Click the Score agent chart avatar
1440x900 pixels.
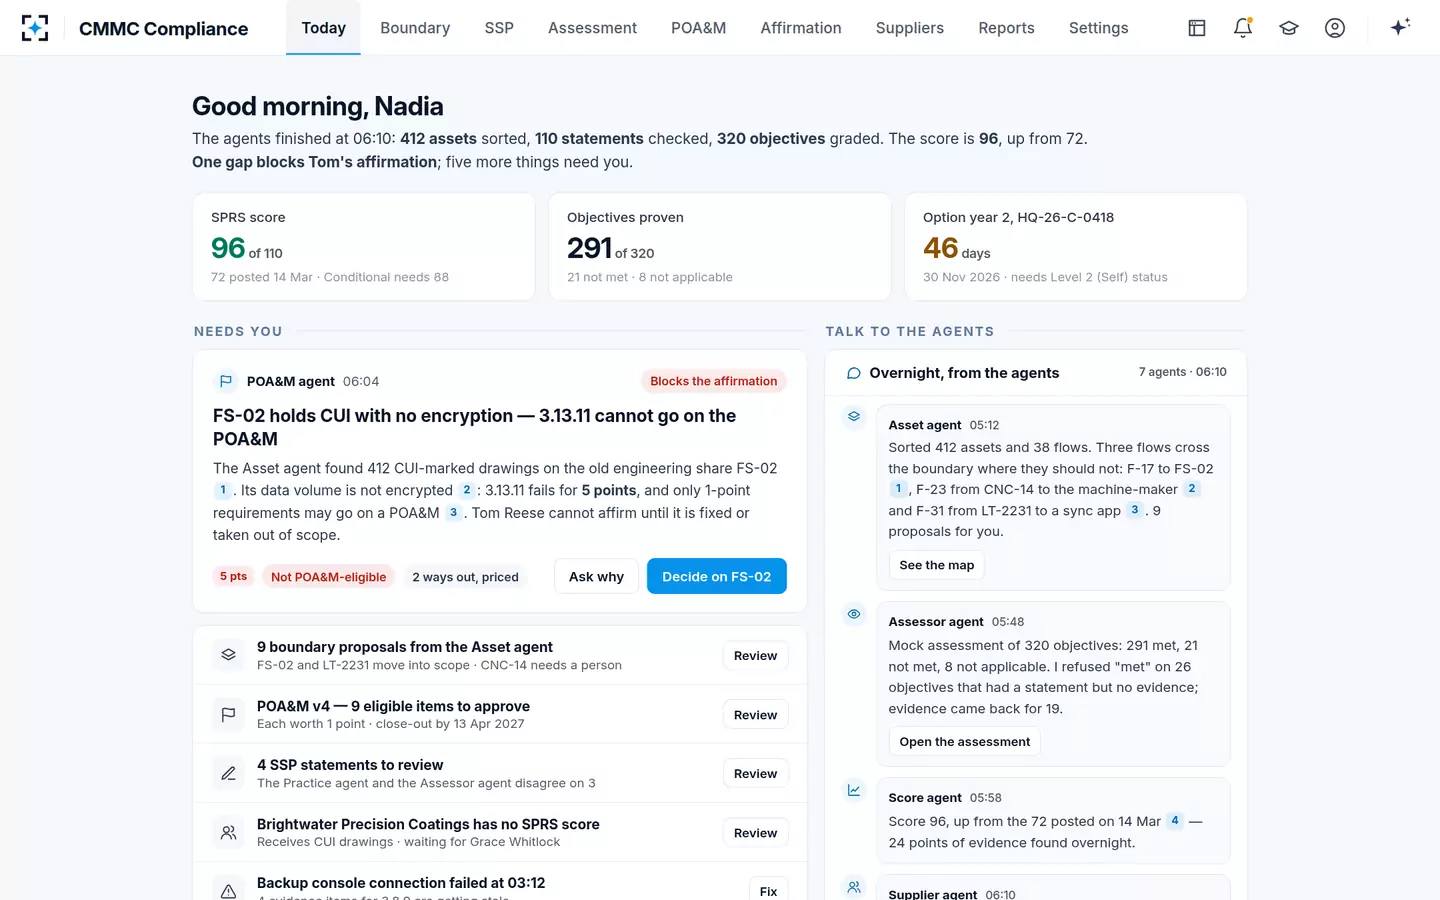tap(854, 790)
